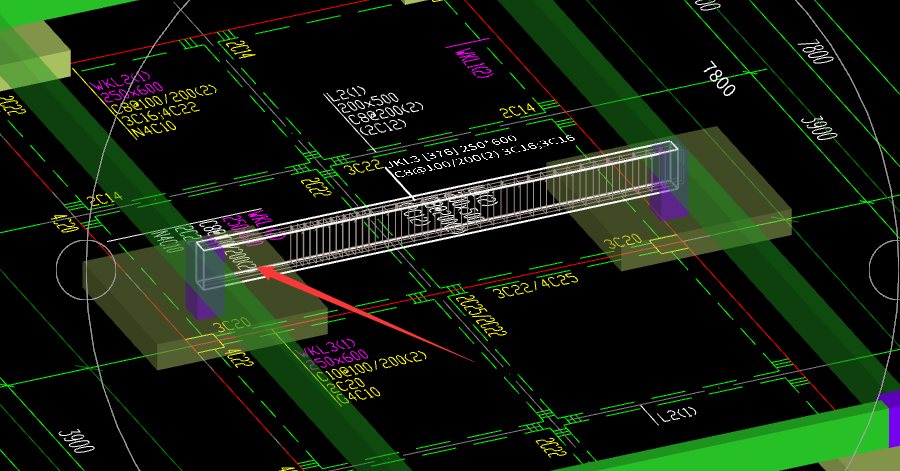Click the 3C20 label adjacent to 4C22
The width and height of the screenshot is (900, 471).
(x=231, y=325)
